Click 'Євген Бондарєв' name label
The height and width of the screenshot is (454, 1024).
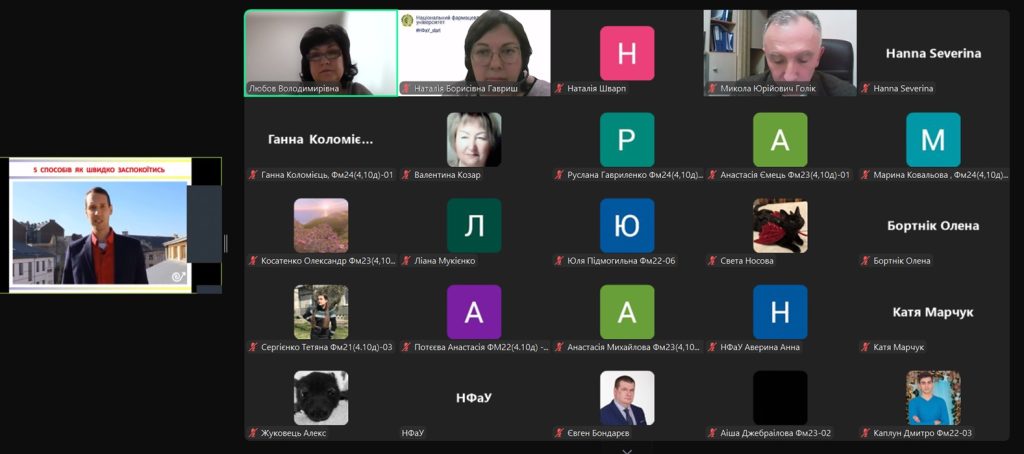click(x=599, y=432)
